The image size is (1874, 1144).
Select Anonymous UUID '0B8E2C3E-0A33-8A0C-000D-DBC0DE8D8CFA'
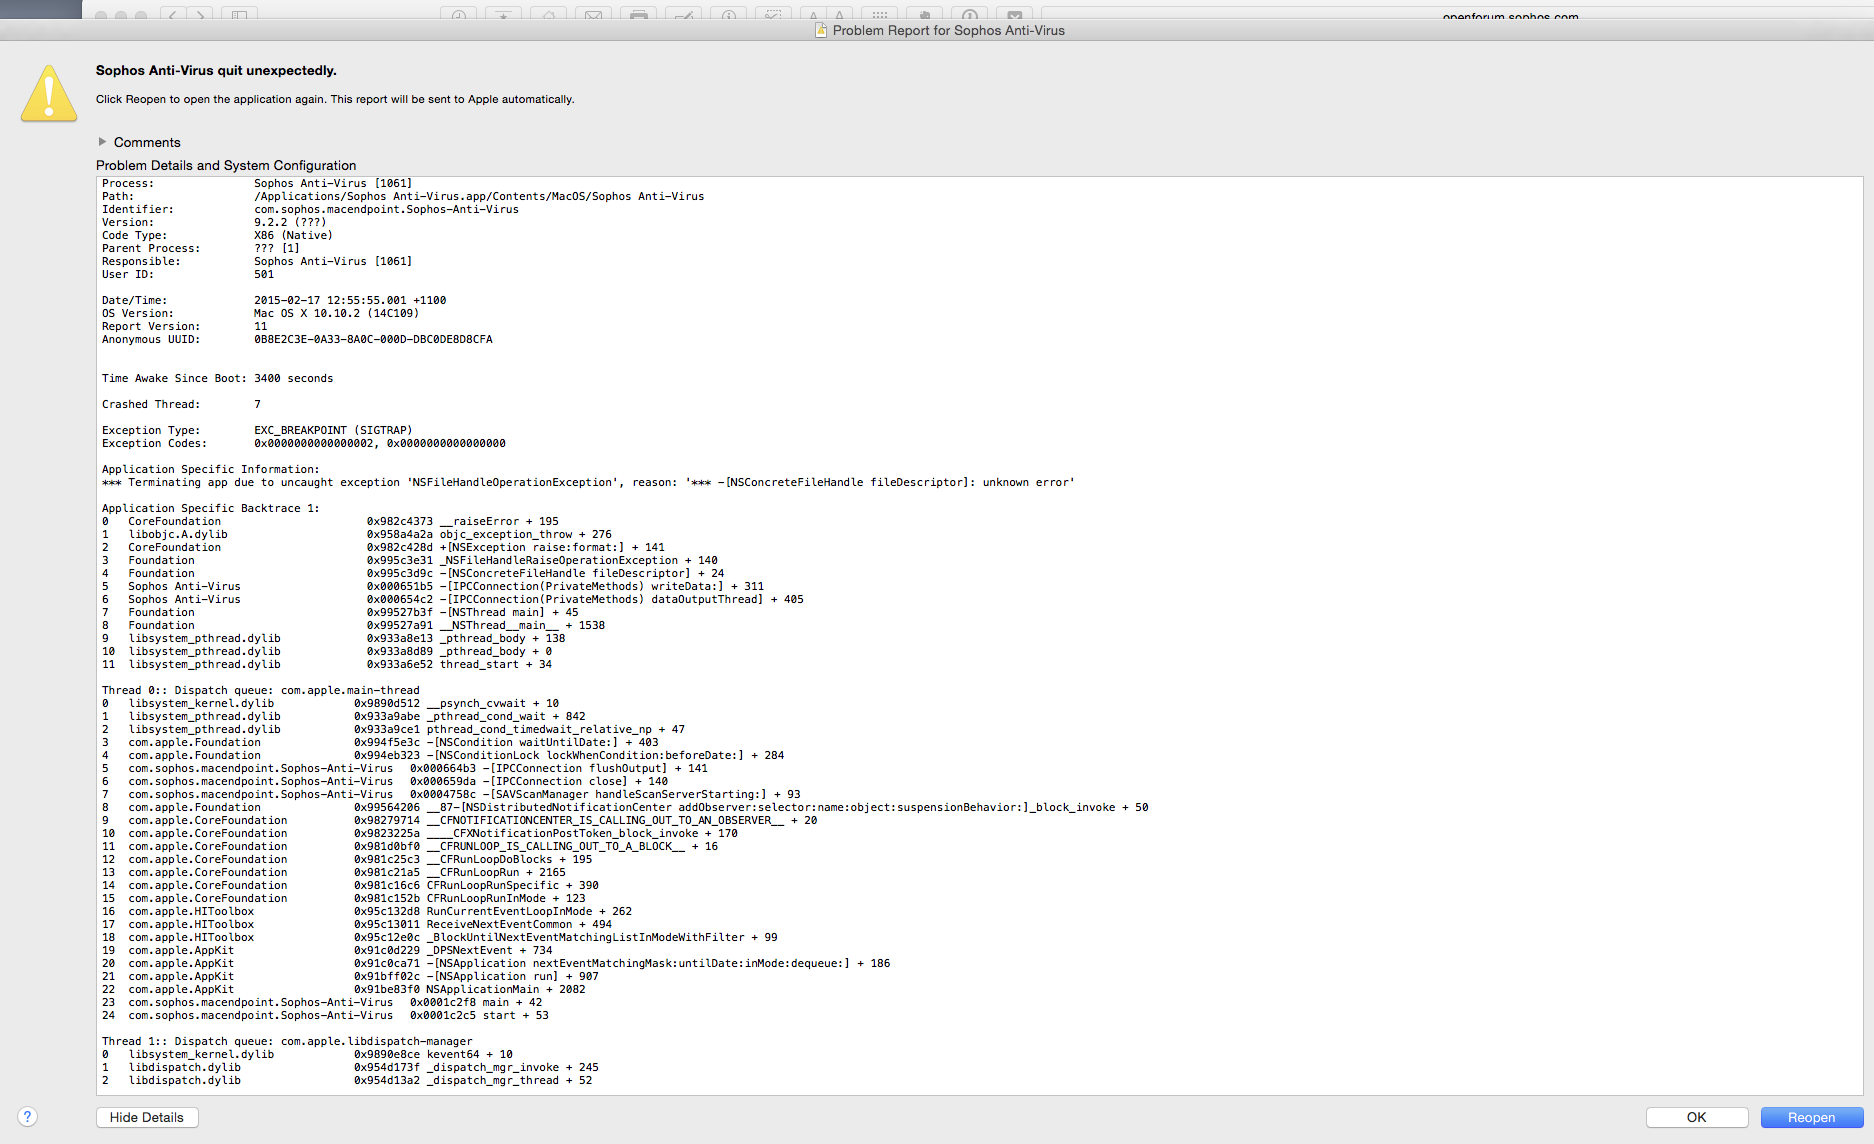click(x=373, y=339)
